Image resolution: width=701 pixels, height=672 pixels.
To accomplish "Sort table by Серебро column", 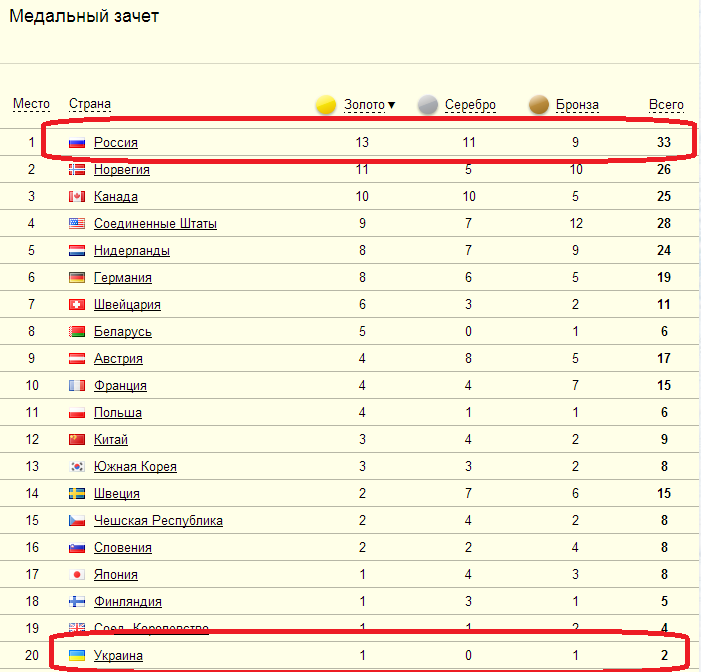I will 470,105.
